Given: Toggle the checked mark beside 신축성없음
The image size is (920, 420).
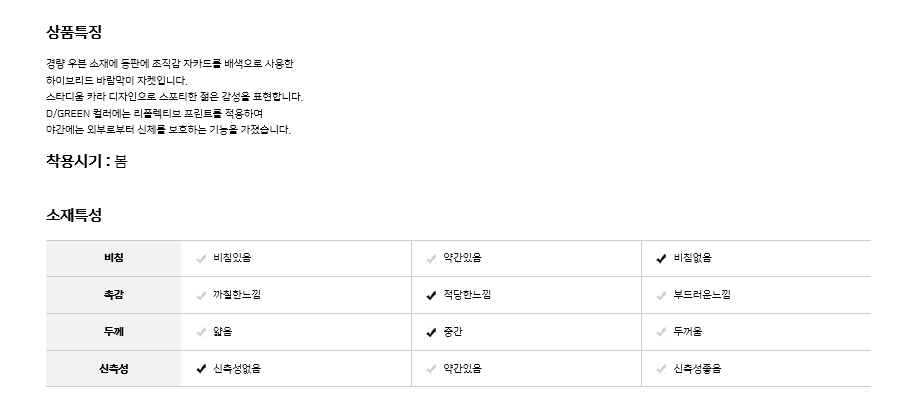Looking at the screenshot, I should [x=201, y=369].
